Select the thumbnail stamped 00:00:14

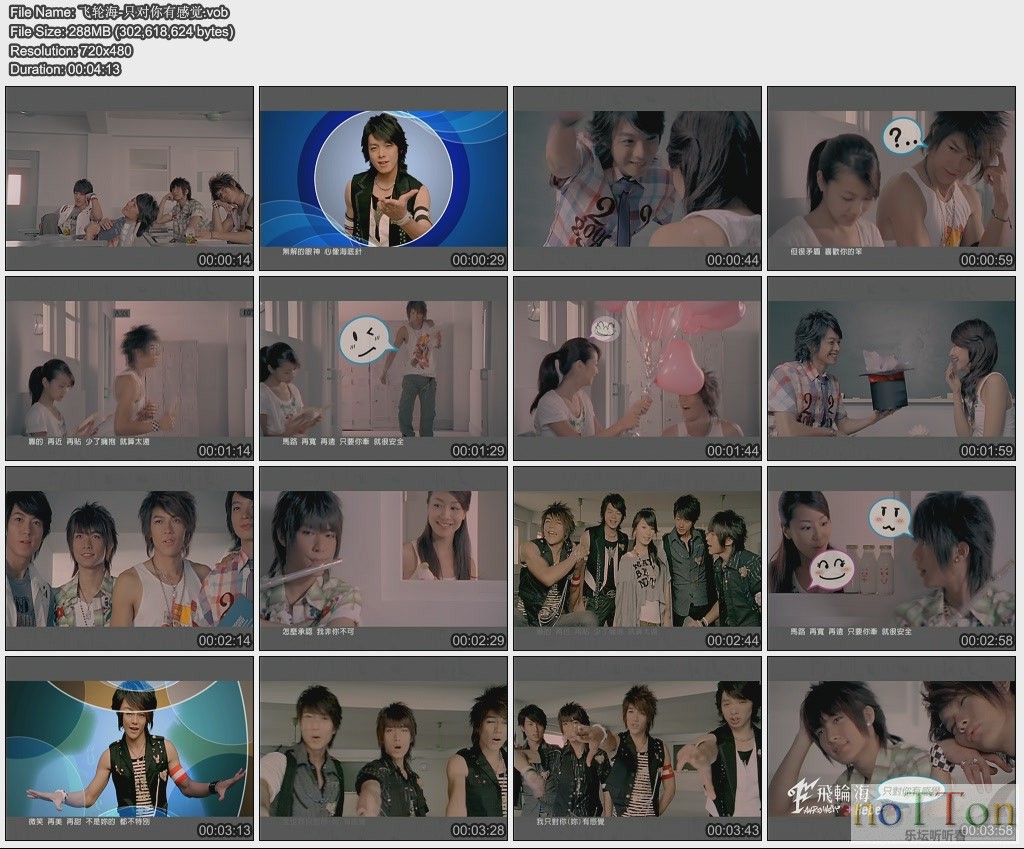point(129,178)
